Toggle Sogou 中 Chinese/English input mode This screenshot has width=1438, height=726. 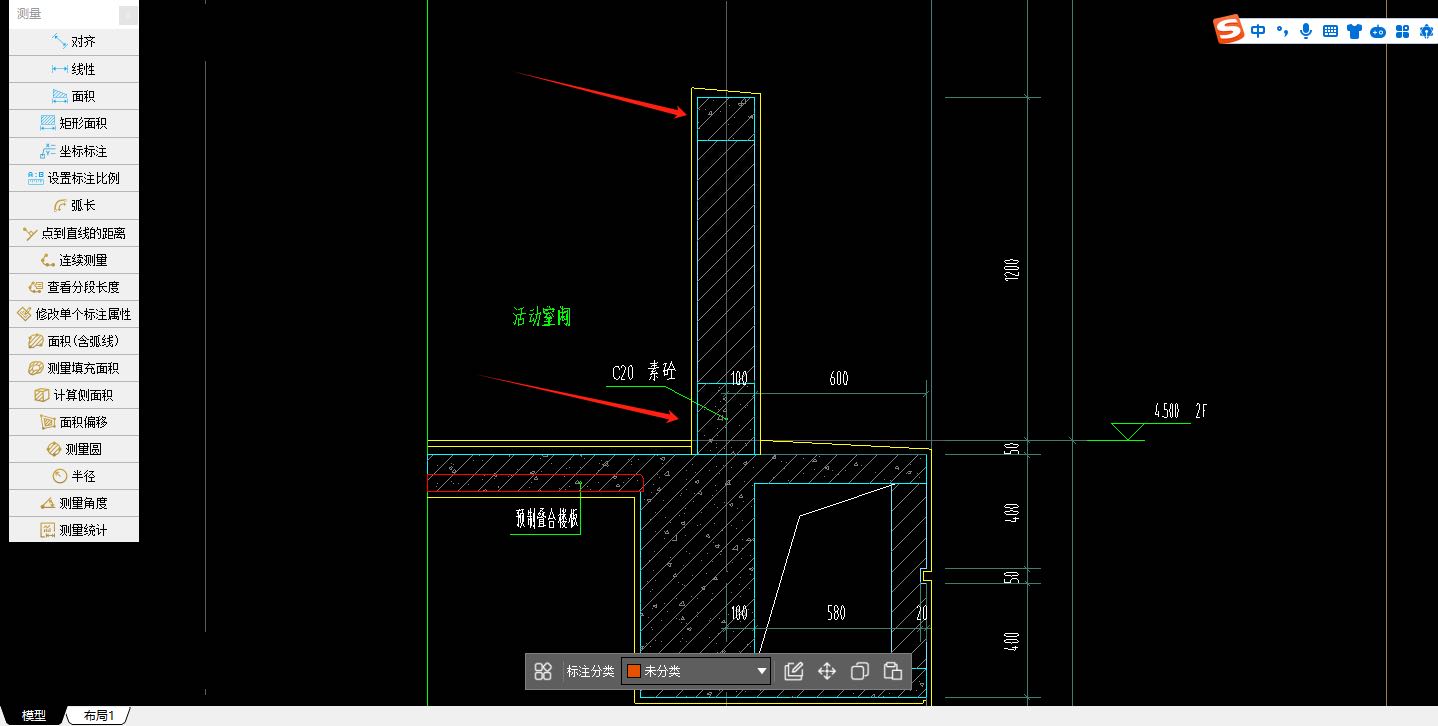1258,31
